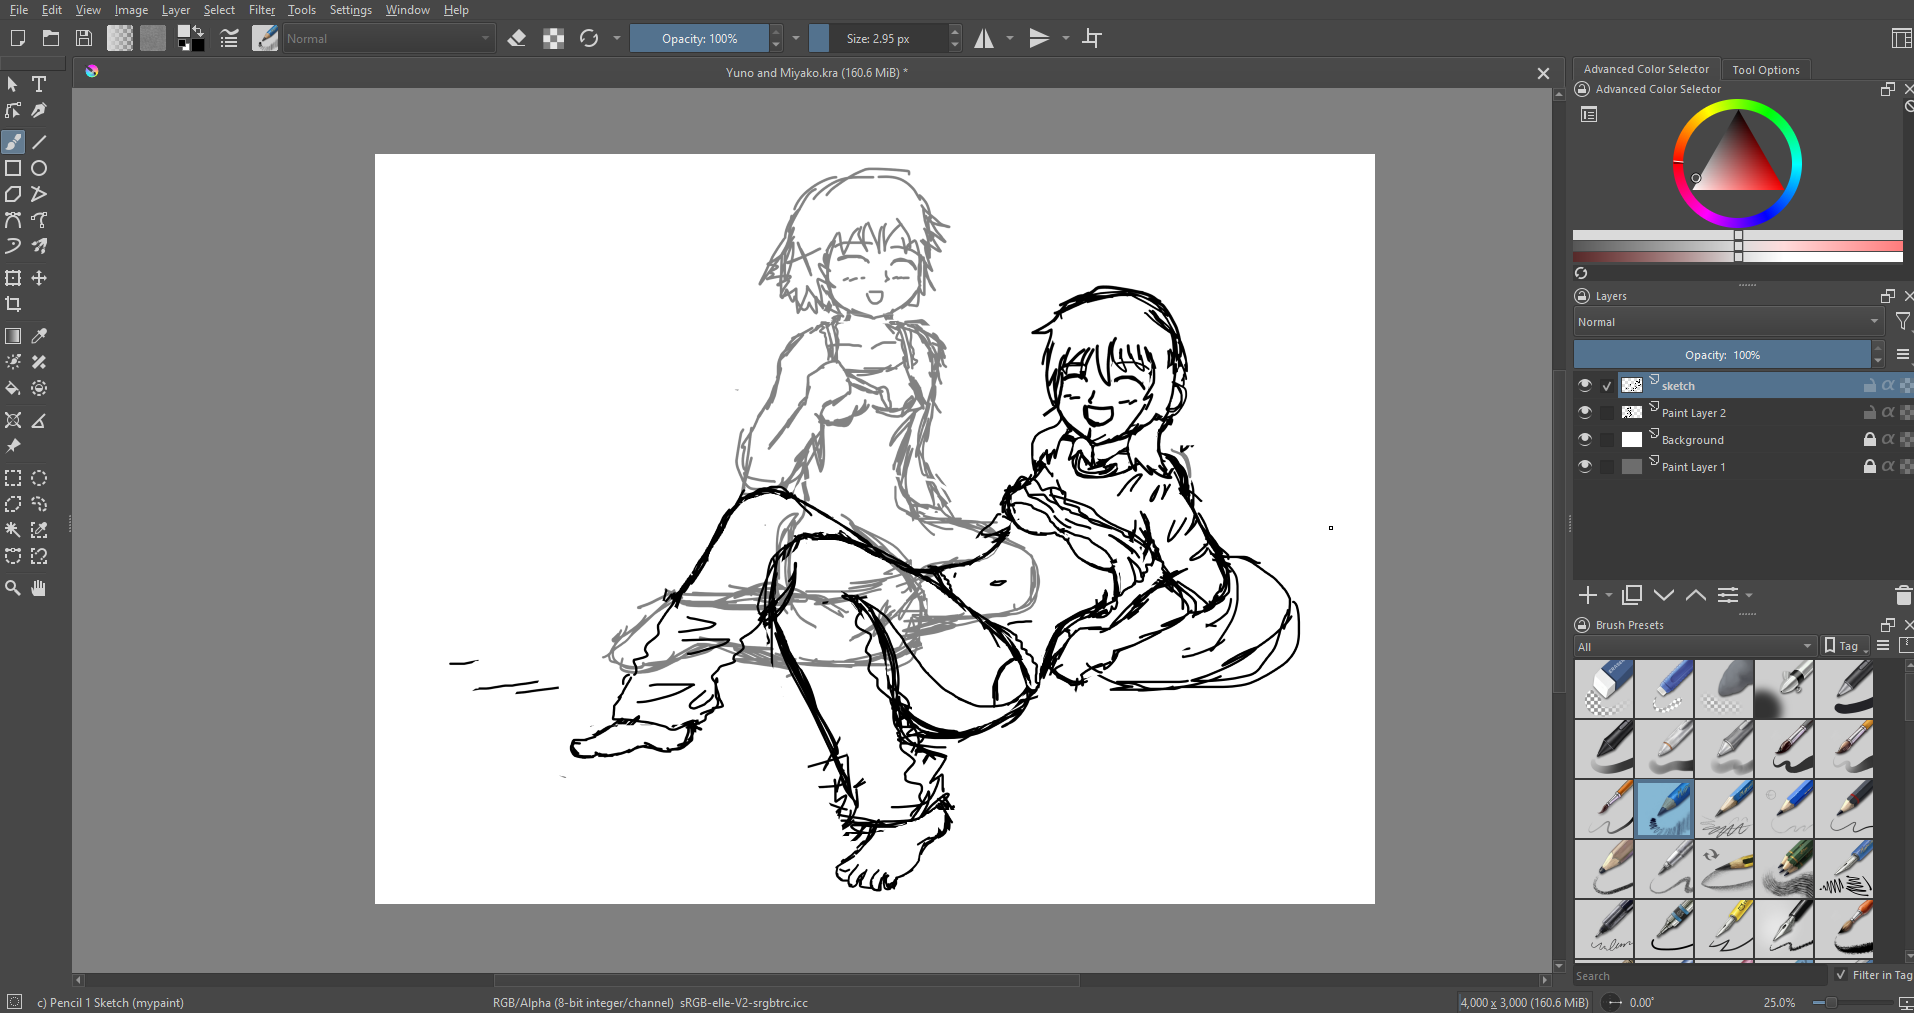Click the Layers Opacity 100% slider

(x=1722, y=355)
